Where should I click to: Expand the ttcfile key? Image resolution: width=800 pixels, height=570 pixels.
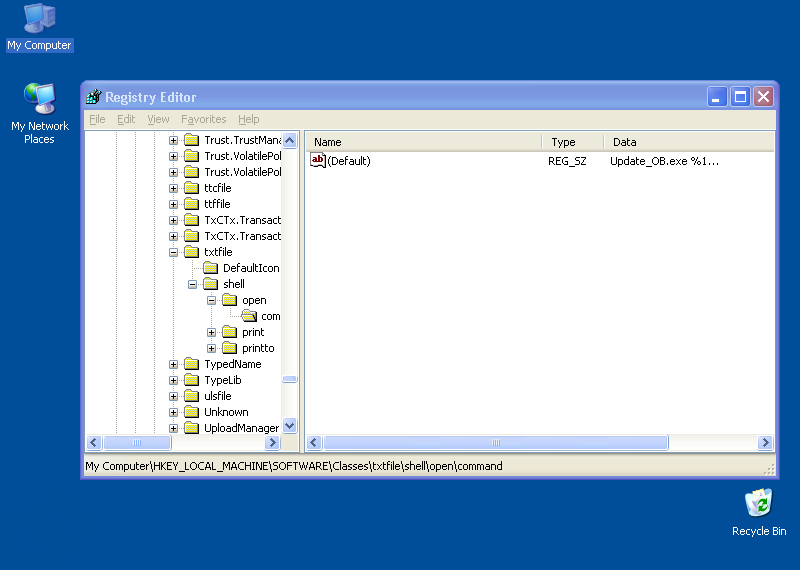(x=173, y=188)
